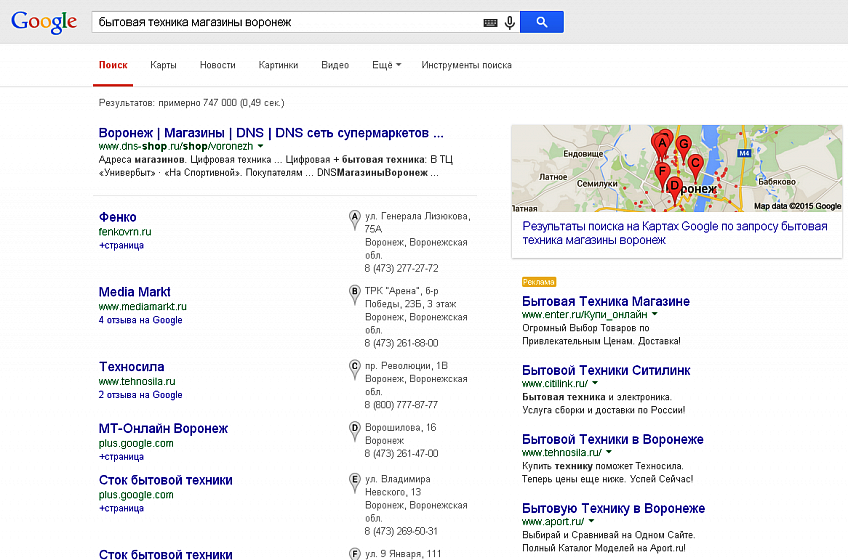
Task: Open 4 отзыва на Google for Media Markt
Action: click(141, 320)
